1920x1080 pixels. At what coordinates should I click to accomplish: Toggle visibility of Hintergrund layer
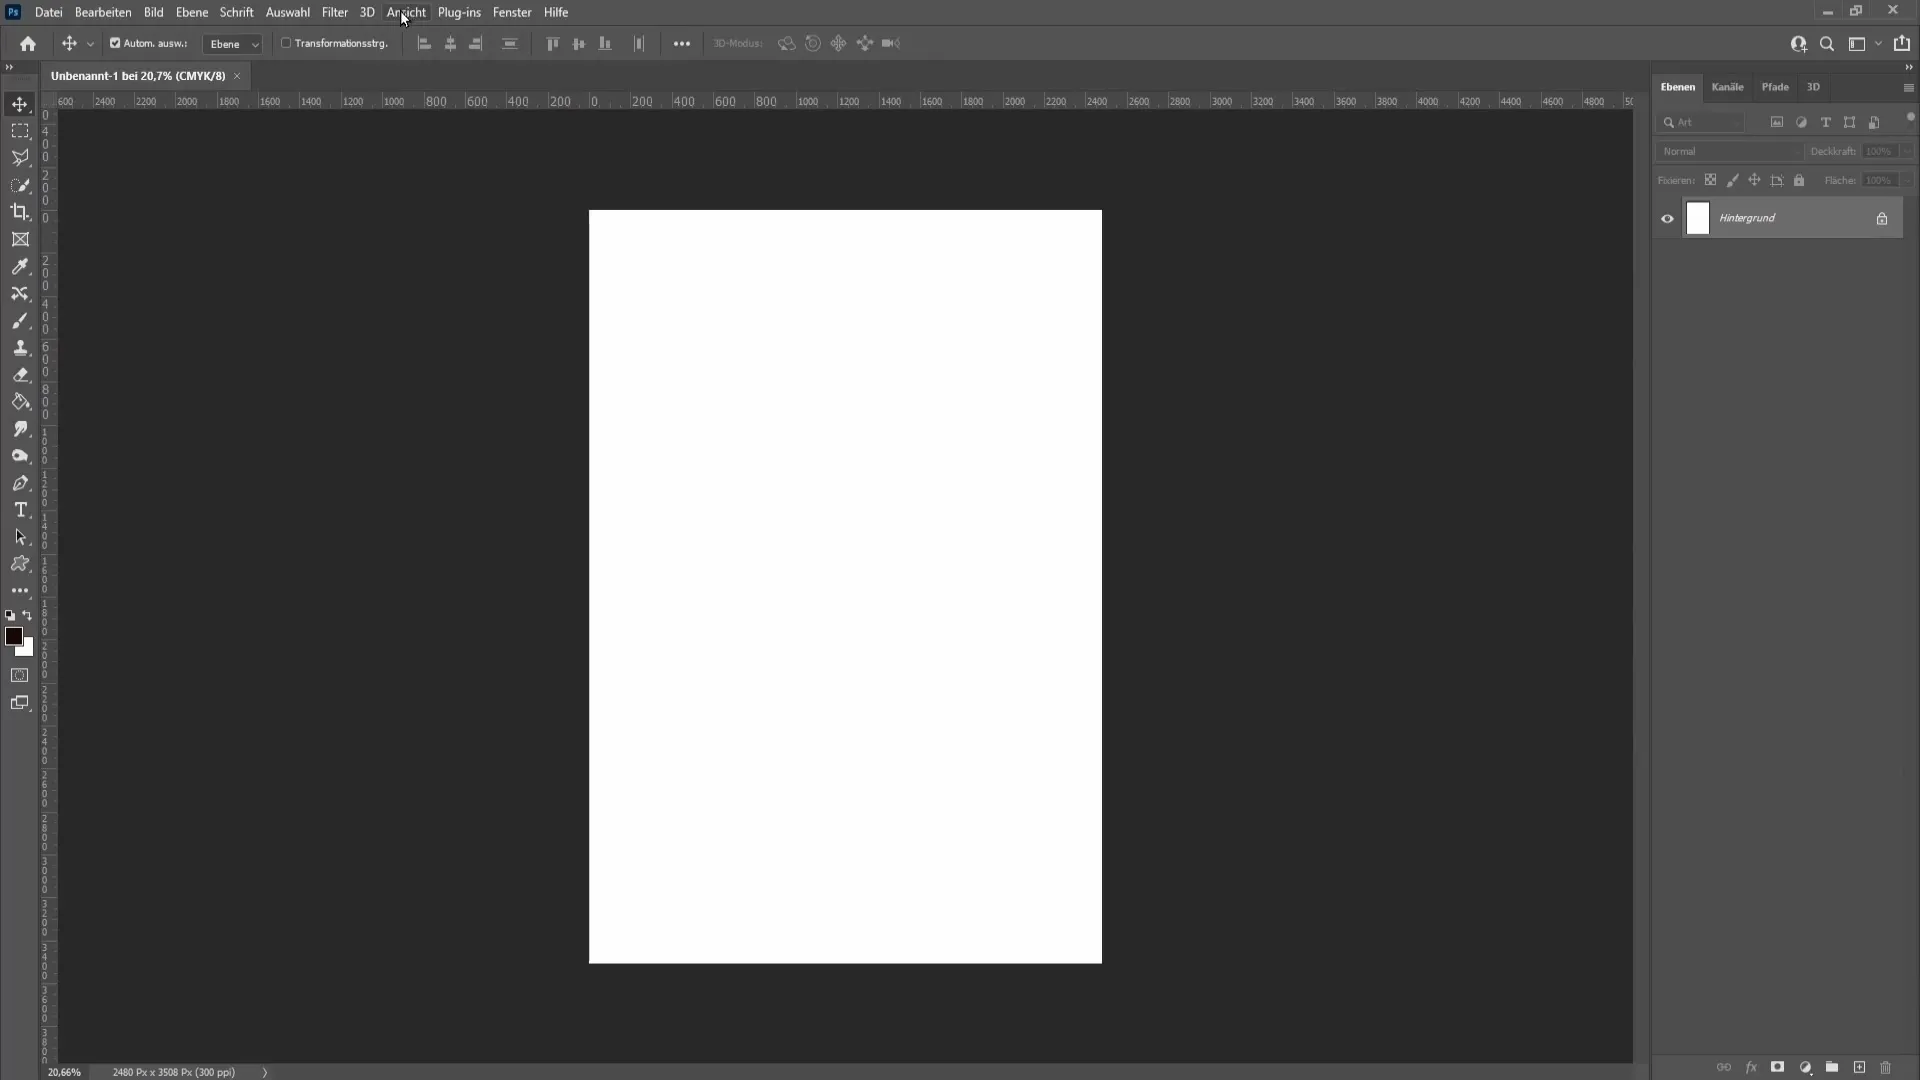coord(1667,218)
